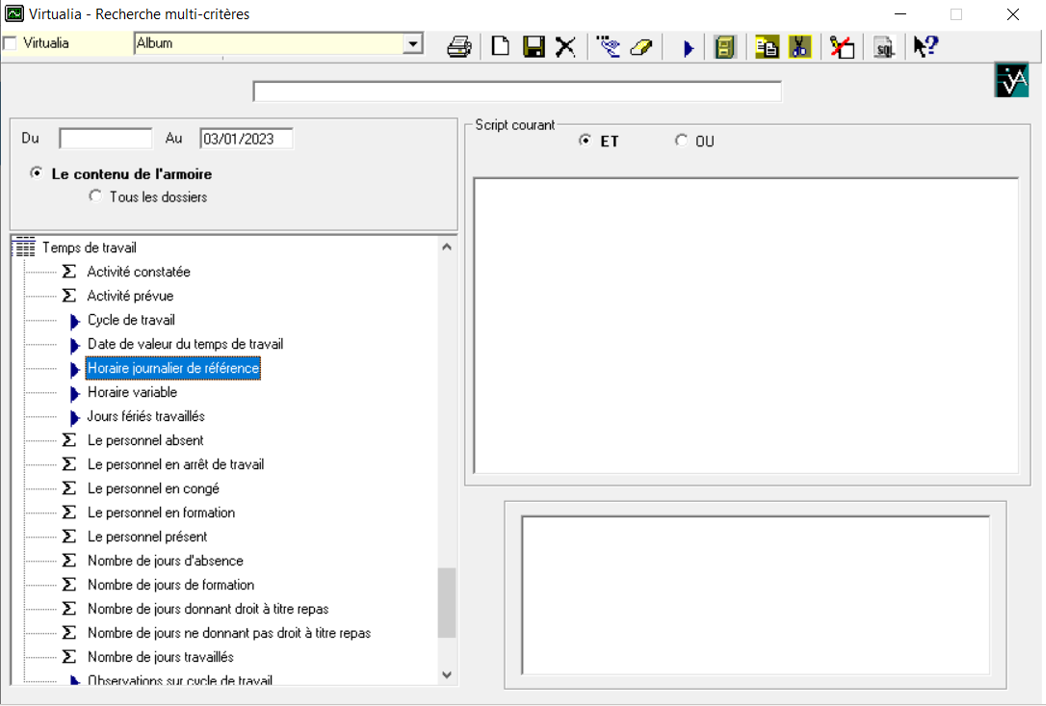
Task: Select the Tous les dossiers option
Action: tap(96, 197)
